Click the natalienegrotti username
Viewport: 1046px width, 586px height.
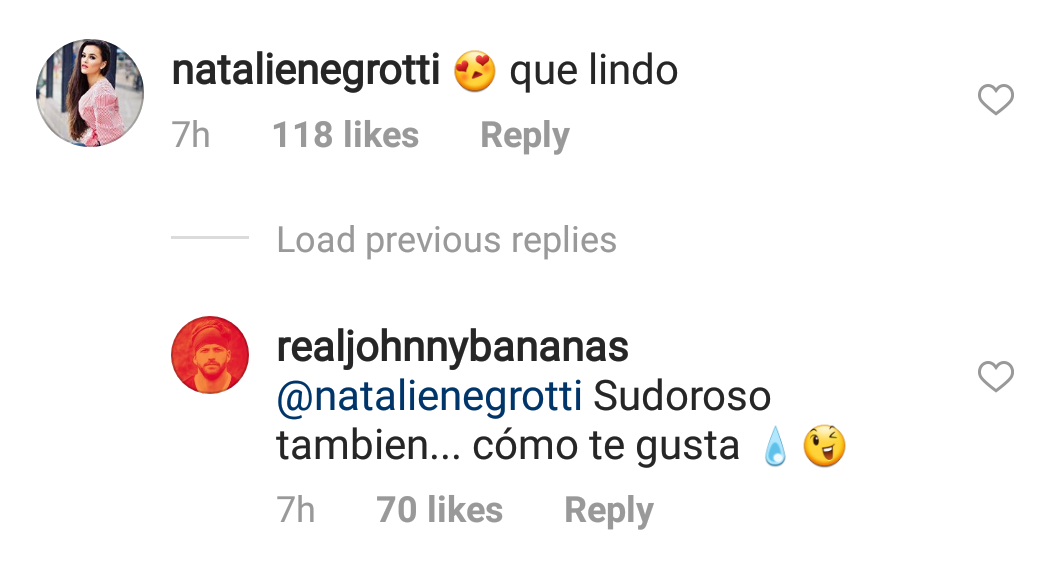(306, 70)
